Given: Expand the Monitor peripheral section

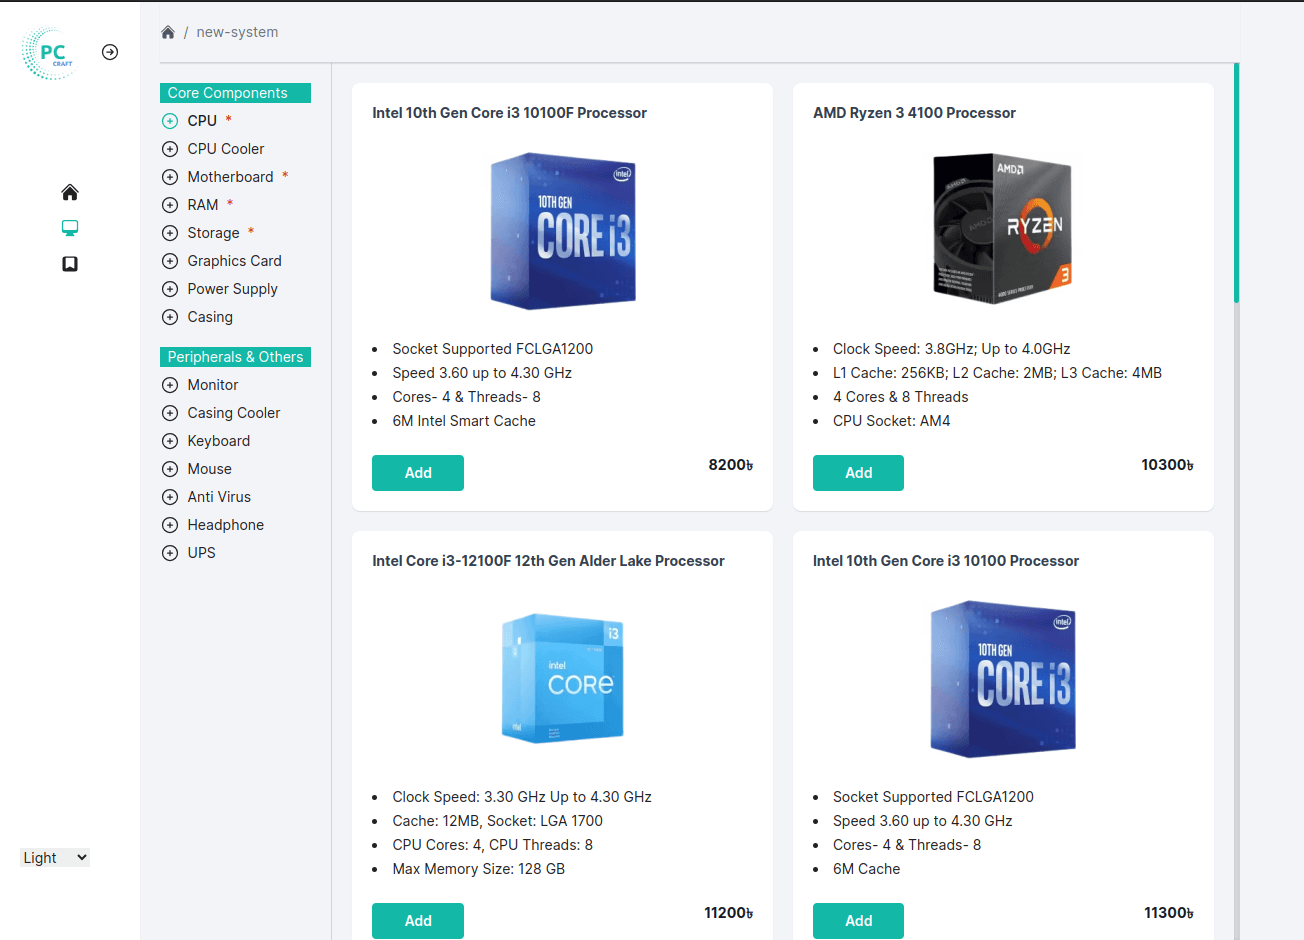Looking at the screenshot, I should click(x=169, y=384).
